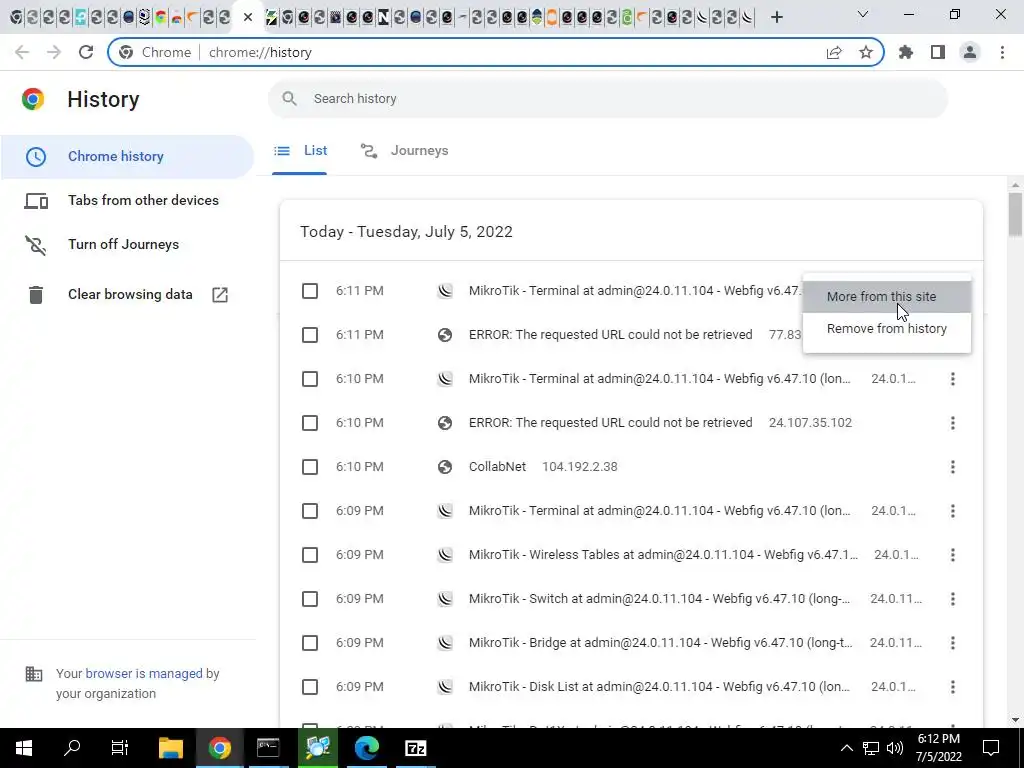
Task: Open the profile avatar icon
Action: 970,52
